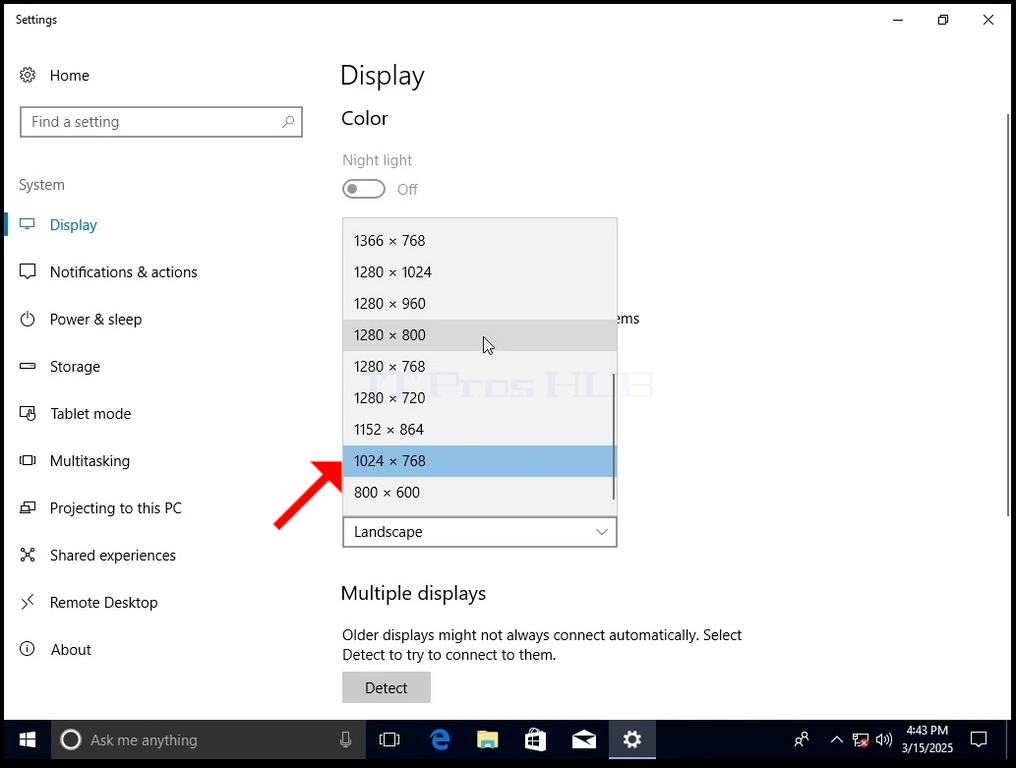Pick 800 × 600 resolution
Viewport: 1016px width, 768px height.
pos(478,493)
